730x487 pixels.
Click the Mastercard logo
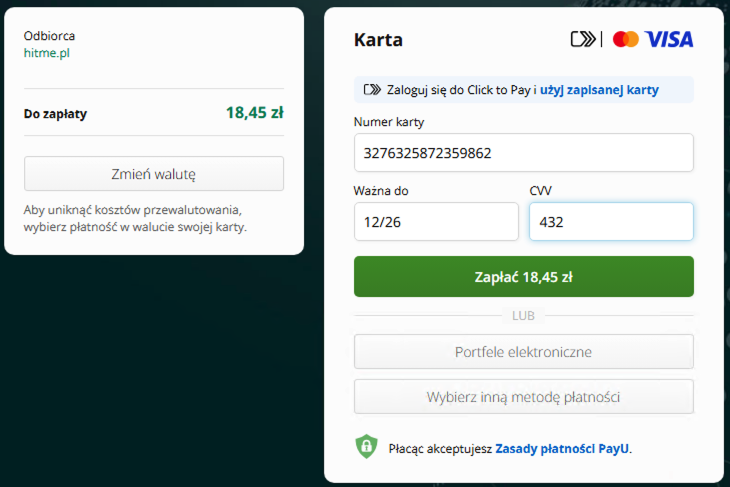[626, 39]
